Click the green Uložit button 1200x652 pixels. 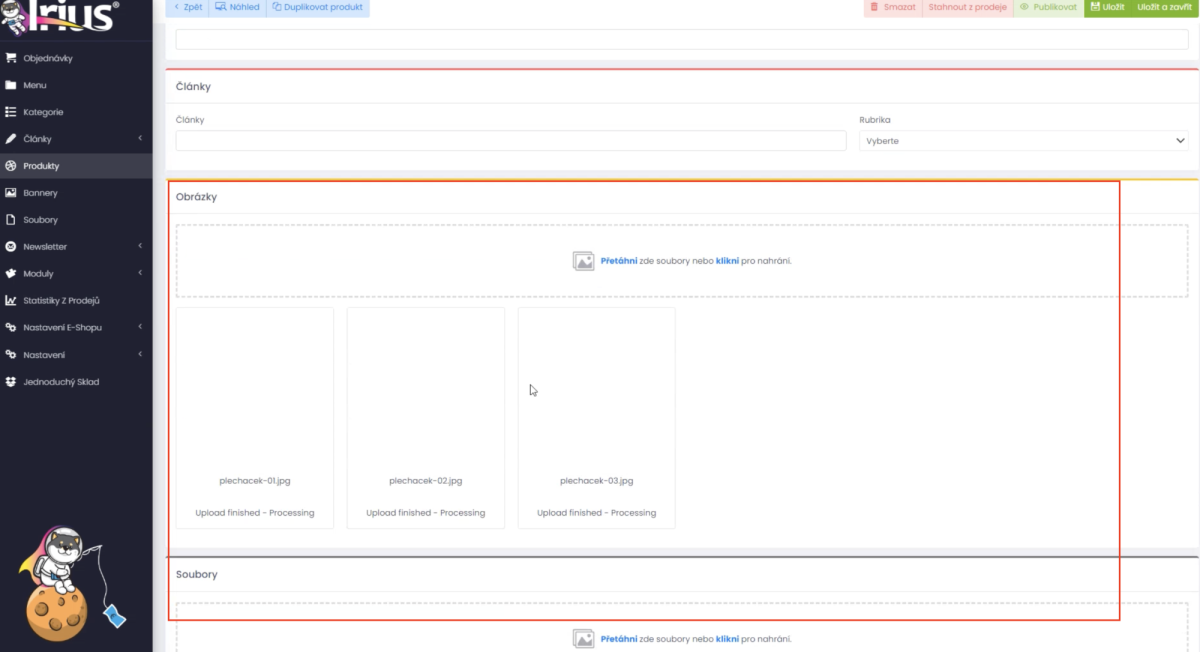pos(1107,7)
